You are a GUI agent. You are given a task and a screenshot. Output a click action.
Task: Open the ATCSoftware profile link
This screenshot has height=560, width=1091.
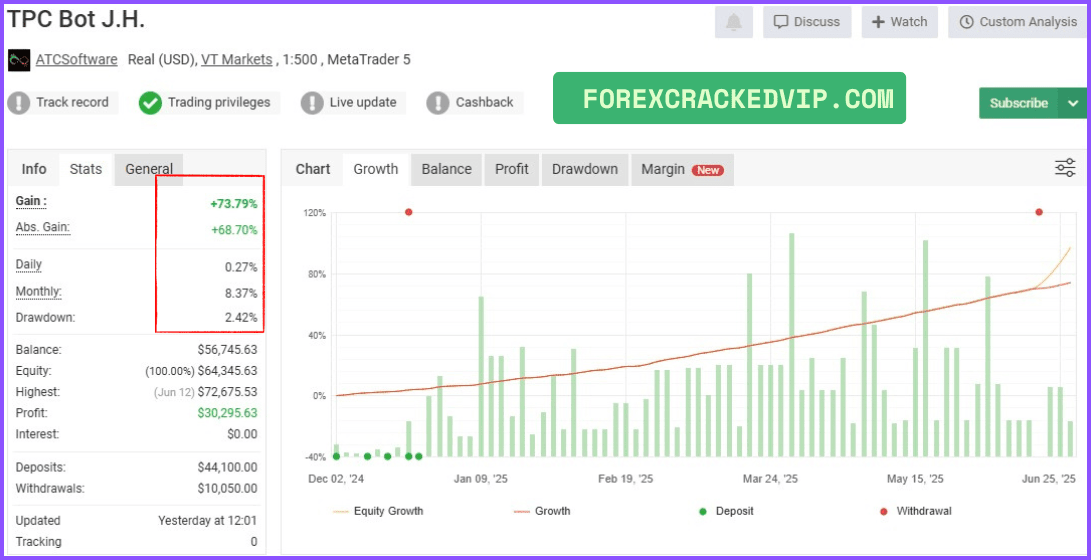tap(77, 60)
